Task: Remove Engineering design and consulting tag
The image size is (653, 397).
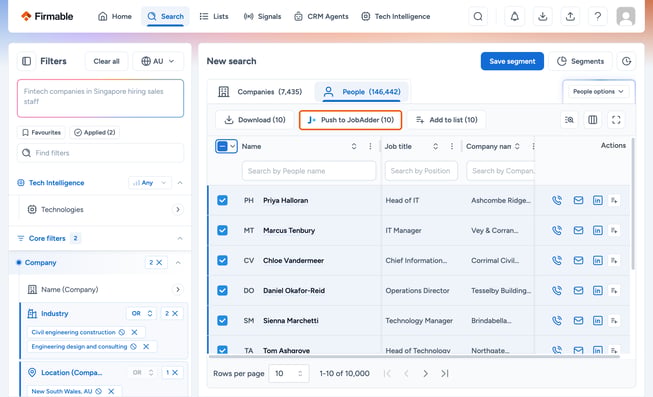Action: (x=146, y=347)
